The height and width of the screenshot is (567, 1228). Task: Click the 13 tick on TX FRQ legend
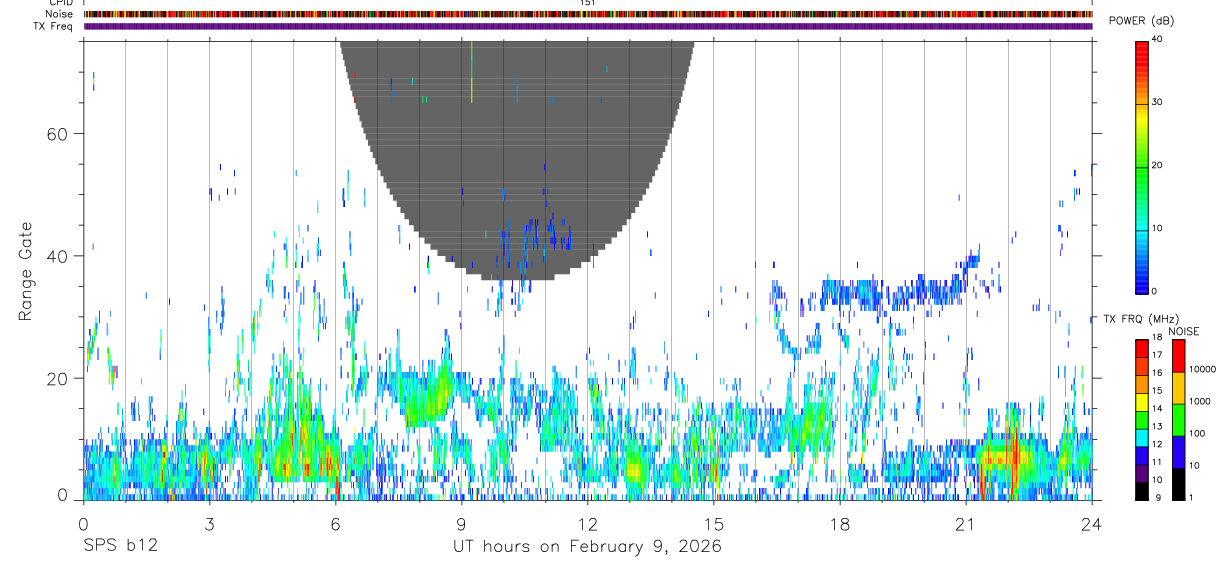[1157, 426]
